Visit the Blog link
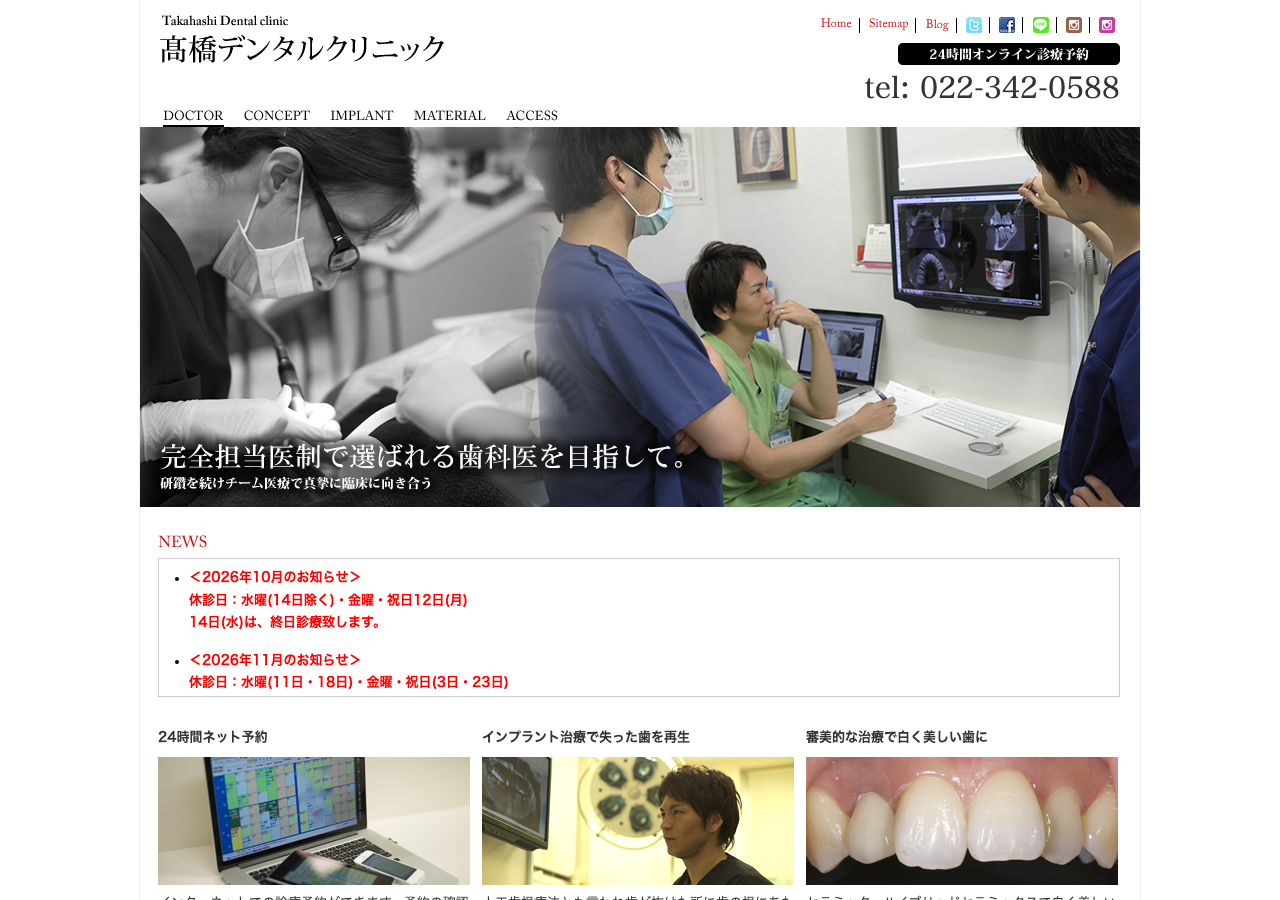 pyautogui.click(x=937, y=24)
